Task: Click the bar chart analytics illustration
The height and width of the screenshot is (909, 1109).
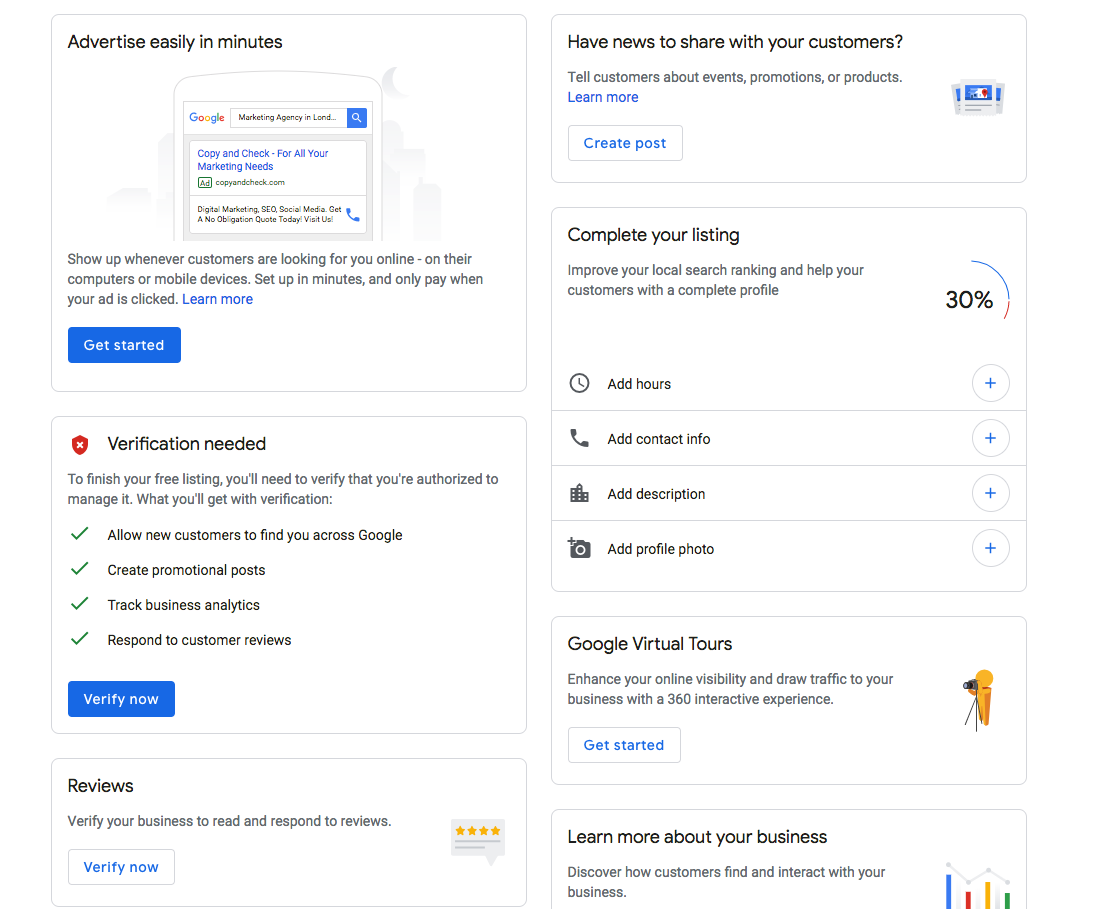Action: tap(978, 885)
